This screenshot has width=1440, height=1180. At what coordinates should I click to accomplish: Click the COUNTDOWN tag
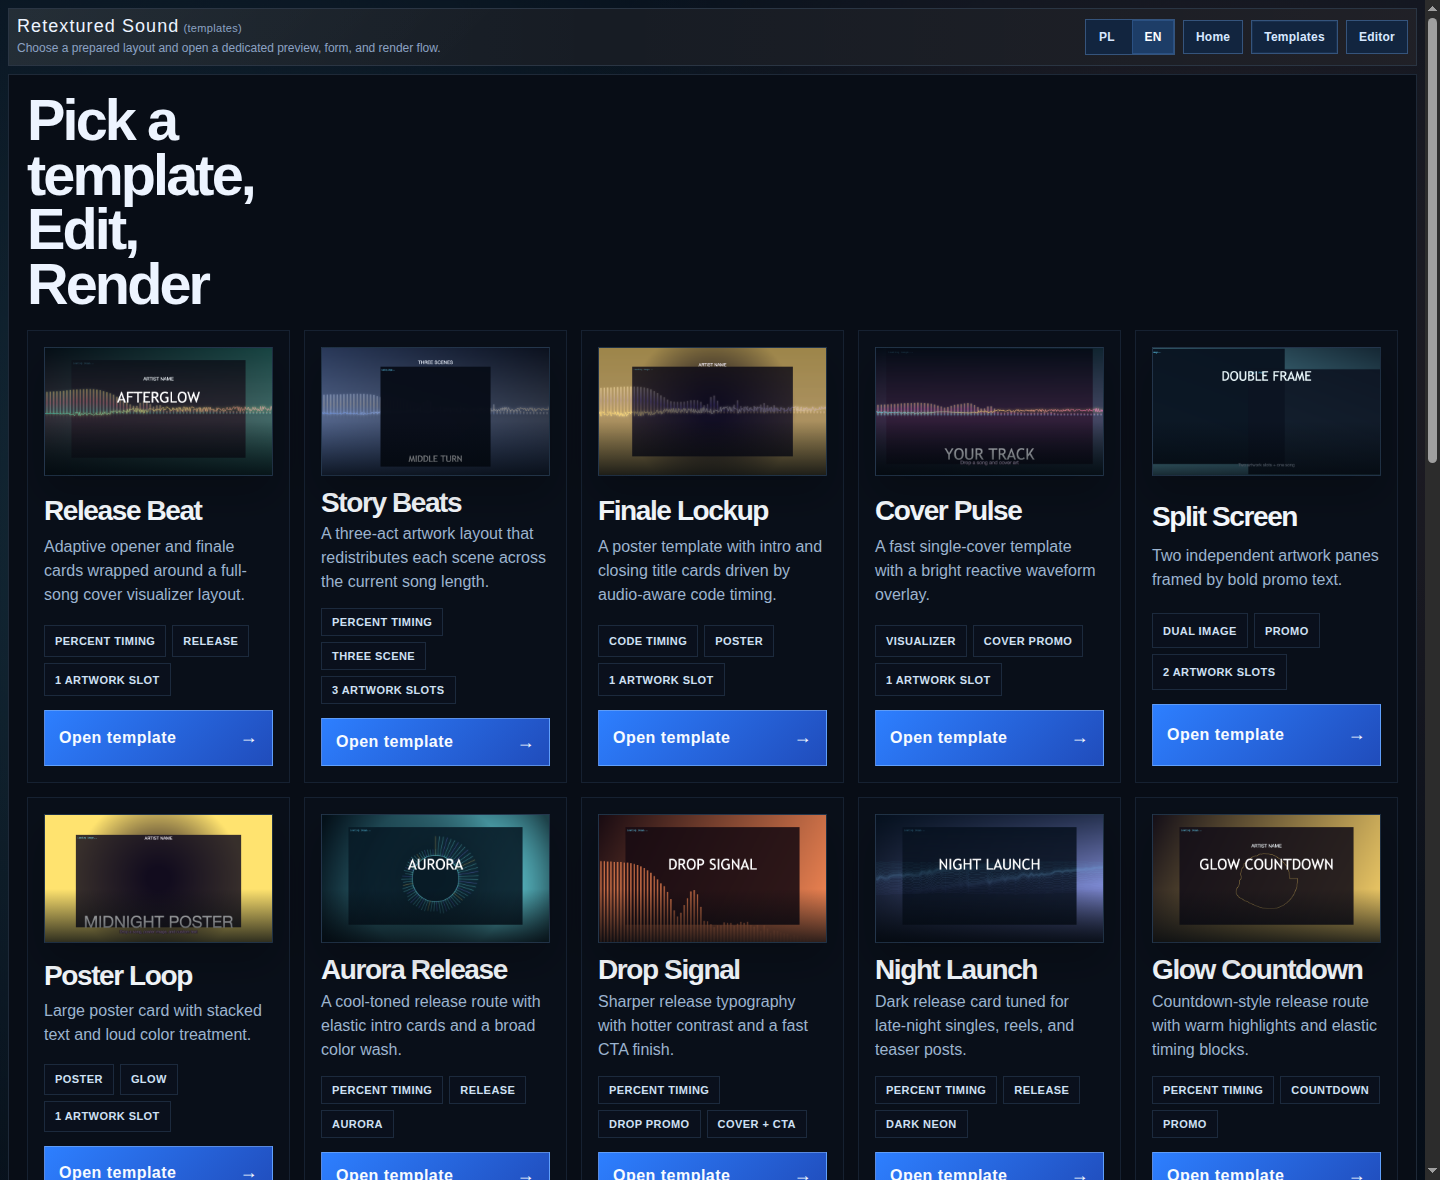[x=1330, y=1090]
